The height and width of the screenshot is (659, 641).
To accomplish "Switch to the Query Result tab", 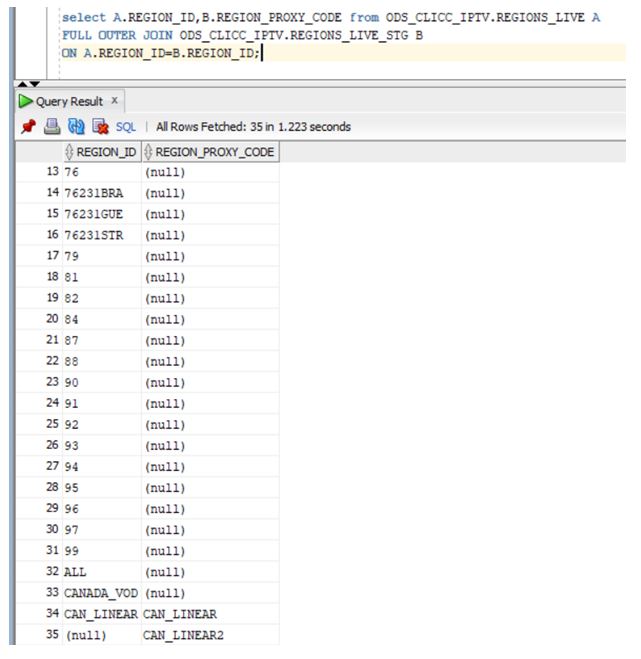I will point(69,101).
